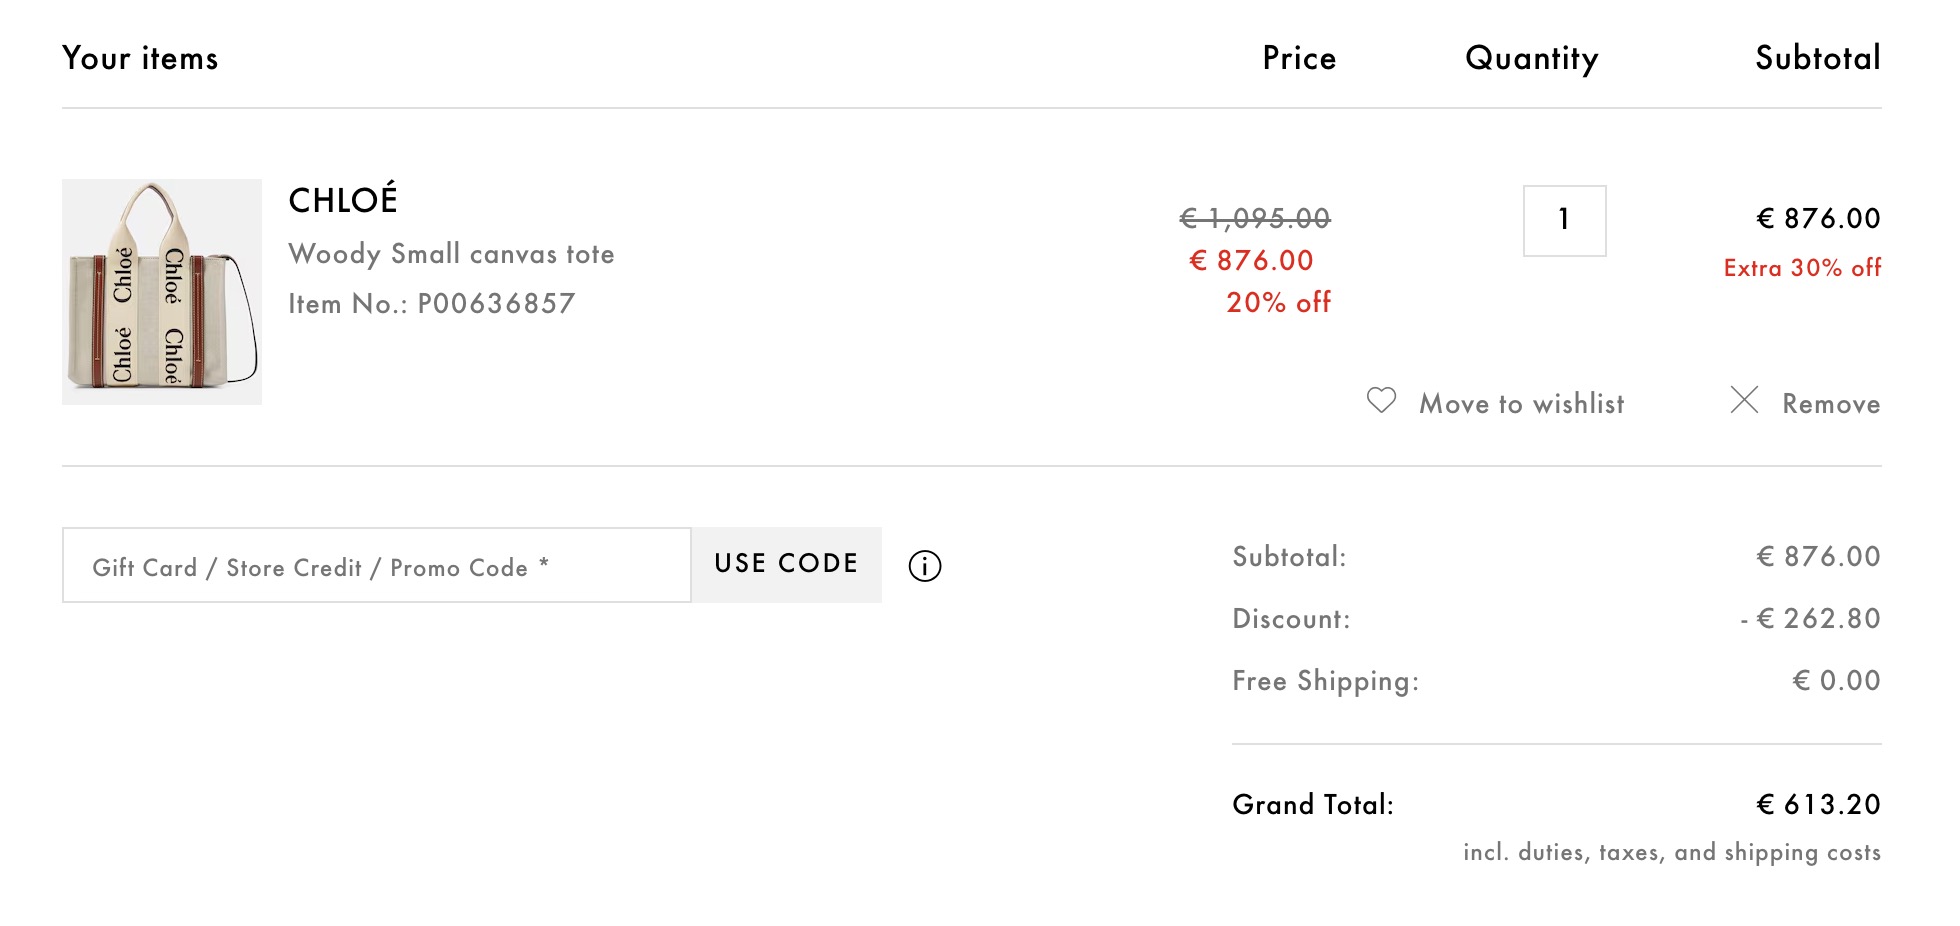
Task: Click the heart icon beside Move to wishlist
Action: click(1383, 402)
